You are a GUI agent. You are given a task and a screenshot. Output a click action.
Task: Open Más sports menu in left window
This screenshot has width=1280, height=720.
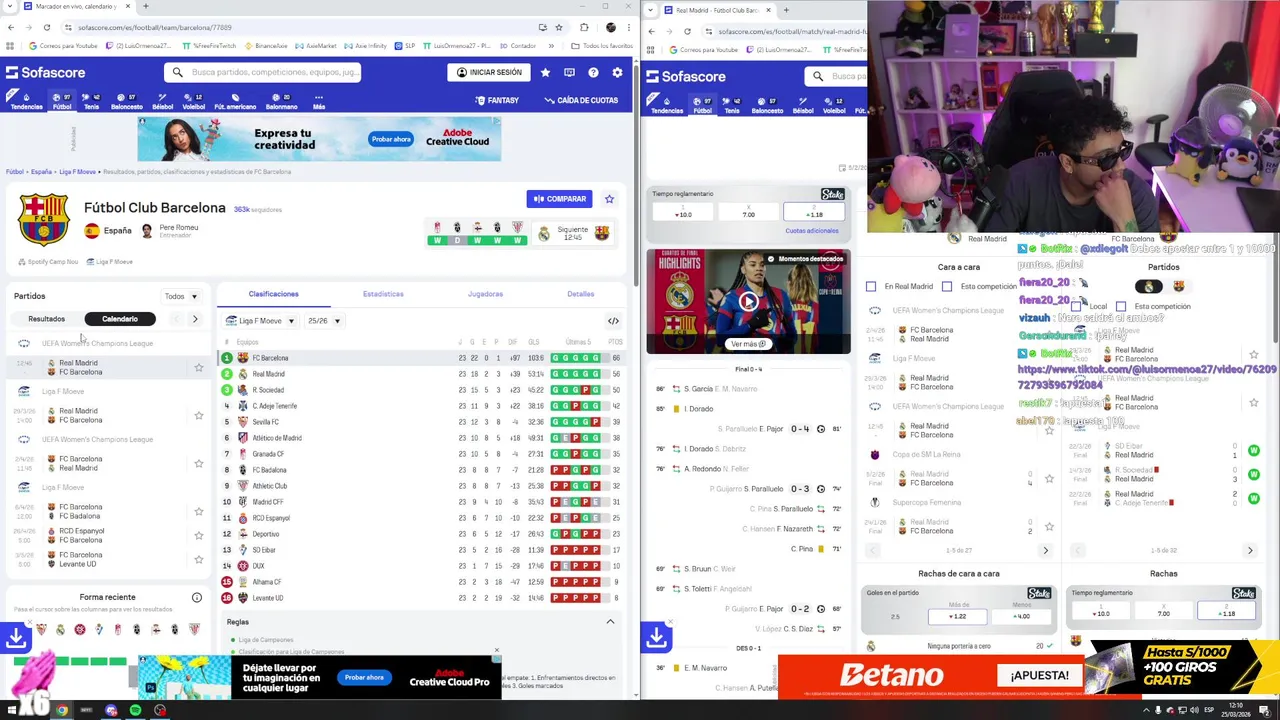(x=319, y=102)
